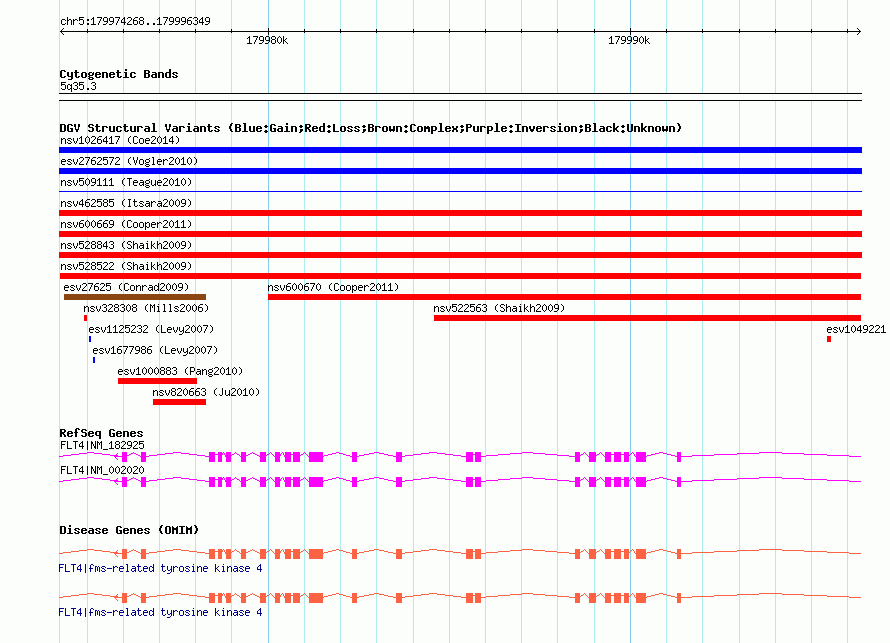Open the Disease Genes (OMIM) track title
Viewport: 890px width, 643px height.
(129, 530)
